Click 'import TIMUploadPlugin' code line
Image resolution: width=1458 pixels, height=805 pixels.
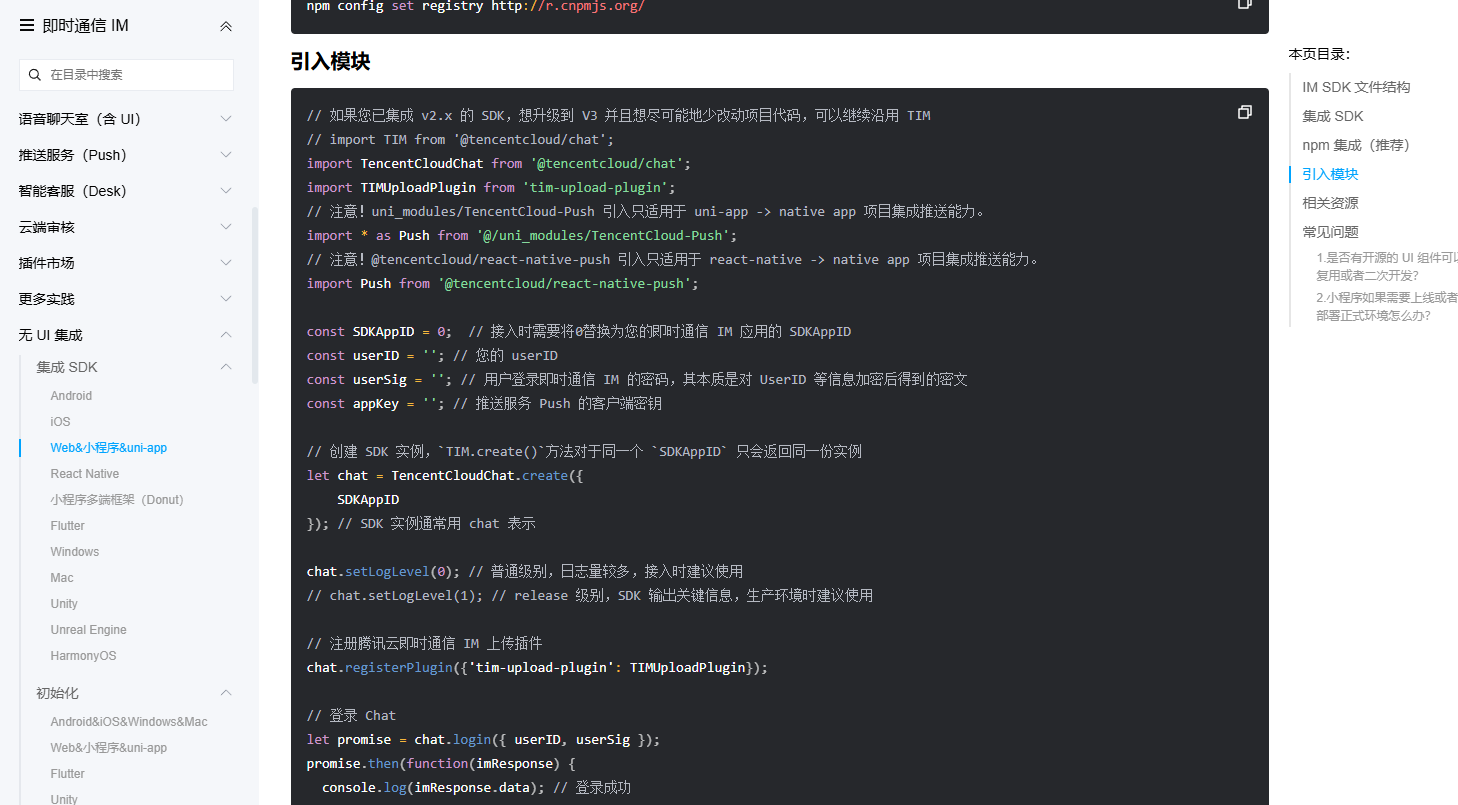click(x=491, y=188)
